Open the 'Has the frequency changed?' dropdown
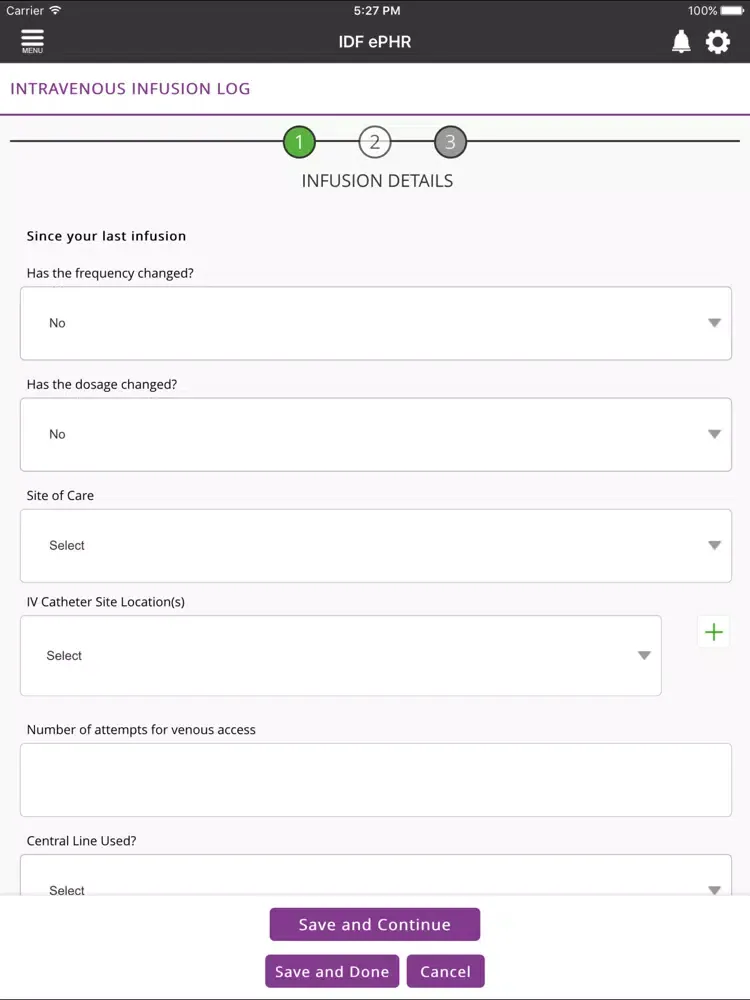This screenshot has height=1000, width=750. [376, 323]
